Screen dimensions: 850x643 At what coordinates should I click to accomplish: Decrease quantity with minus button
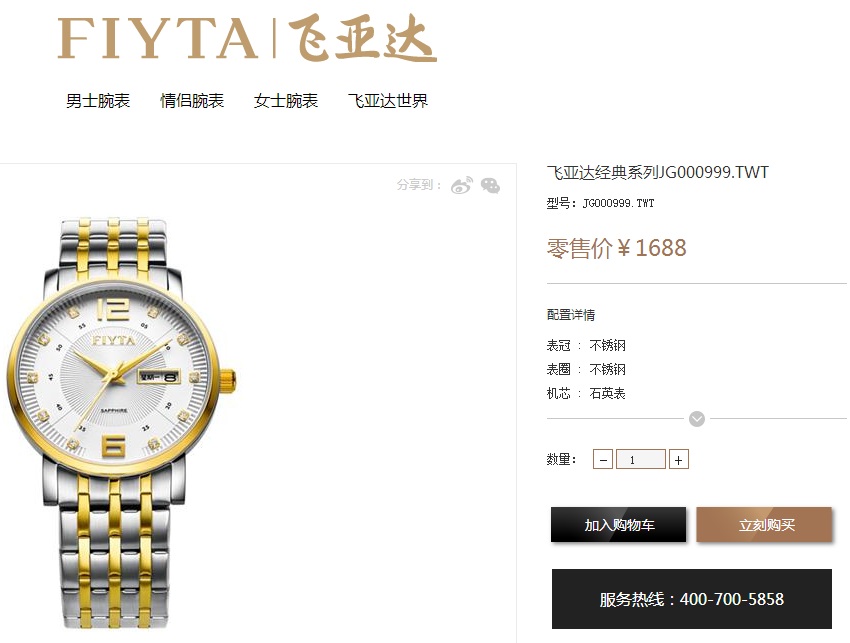tap(603, 460)
